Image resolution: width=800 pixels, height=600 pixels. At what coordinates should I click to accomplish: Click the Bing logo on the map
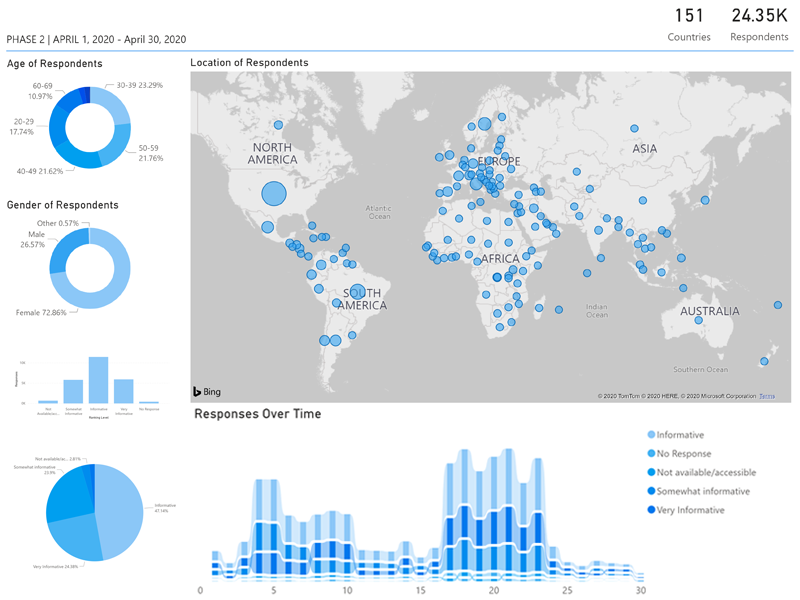coord(207,392)
